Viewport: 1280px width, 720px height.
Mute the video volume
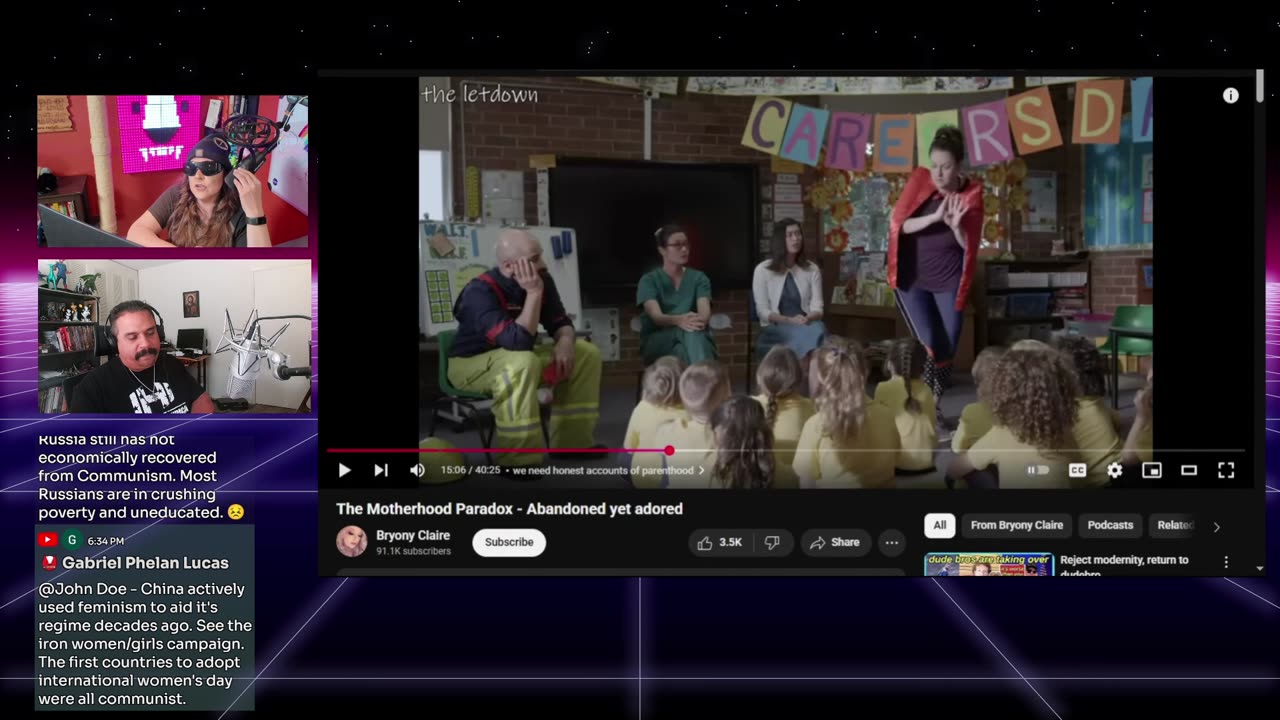pos(417,470)
